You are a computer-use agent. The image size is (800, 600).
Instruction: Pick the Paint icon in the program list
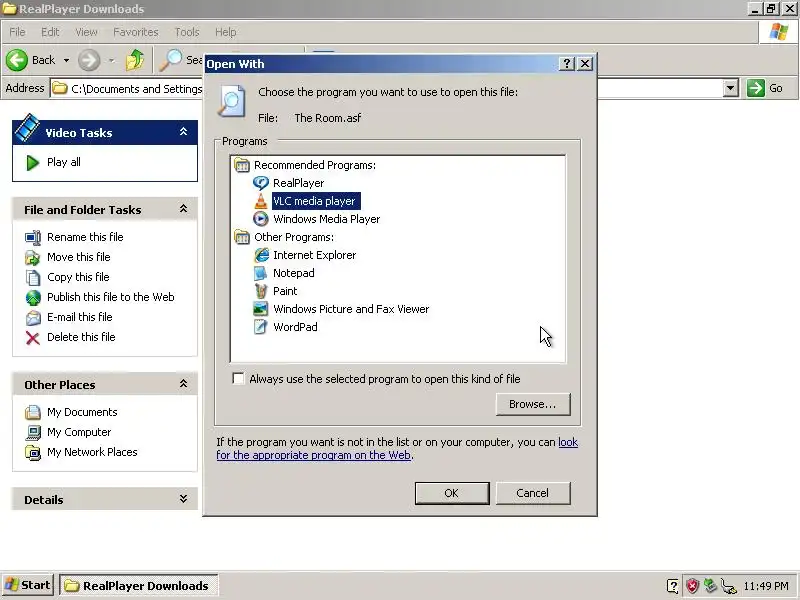(261, 291)
